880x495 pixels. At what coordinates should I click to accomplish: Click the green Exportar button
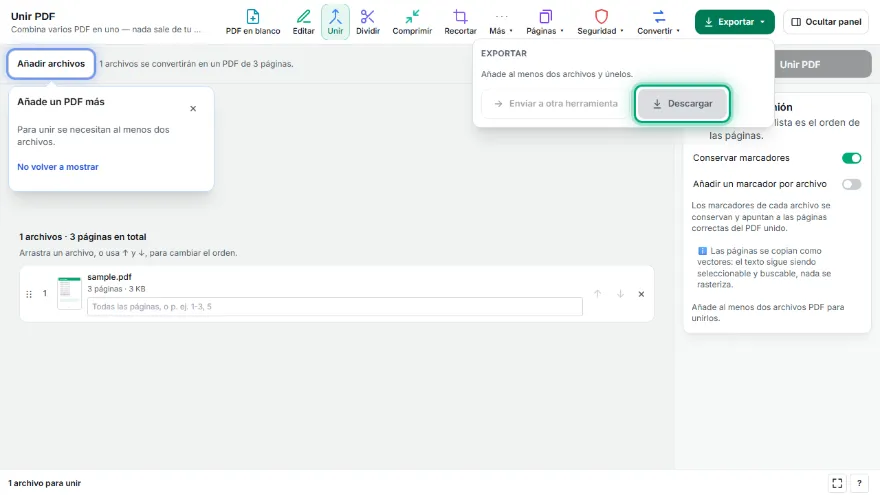[734, 22]
